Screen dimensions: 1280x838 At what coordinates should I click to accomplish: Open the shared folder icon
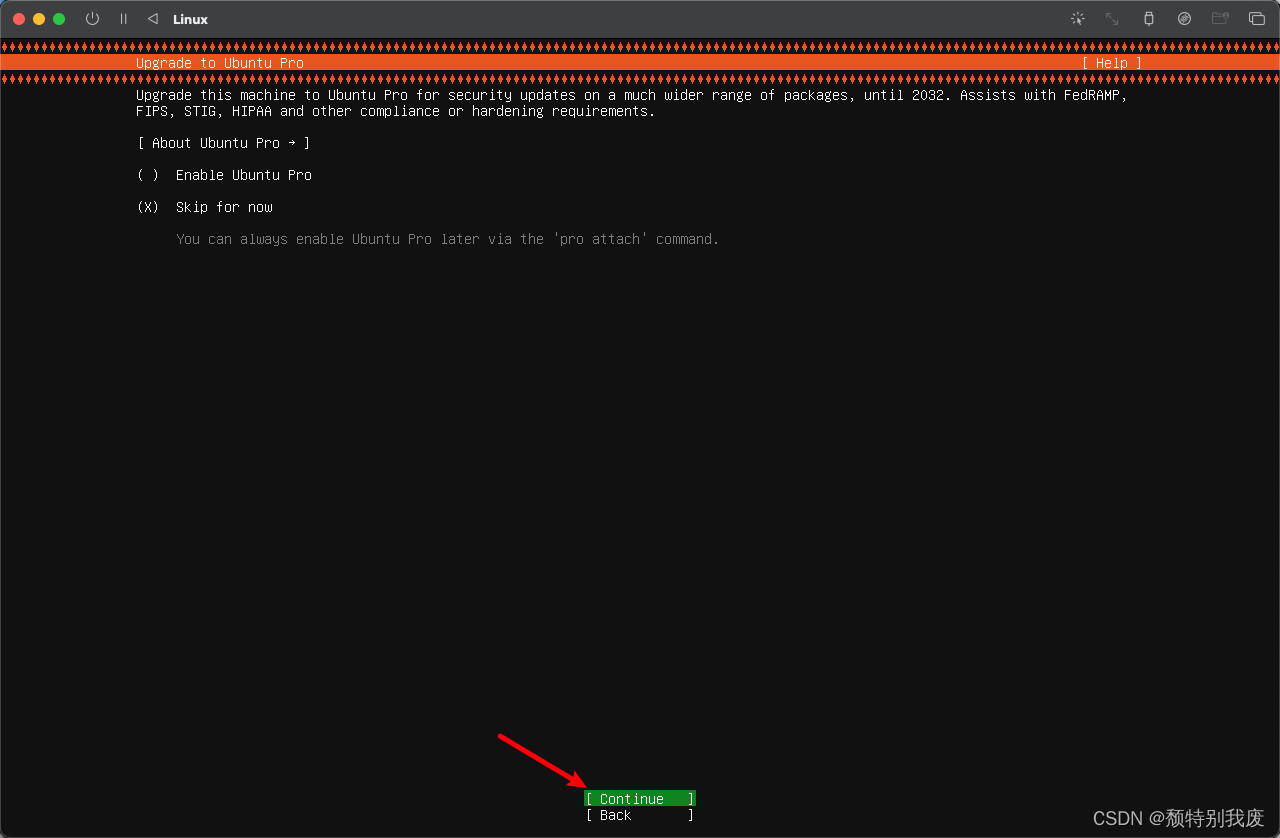tap(1220, 19)
